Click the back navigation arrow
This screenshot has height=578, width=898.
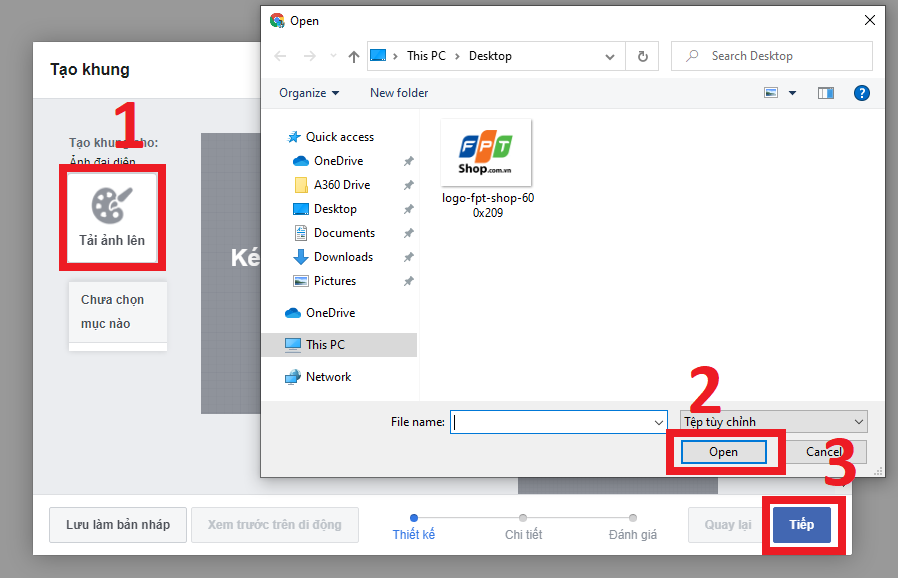click(x=280, y=56)
